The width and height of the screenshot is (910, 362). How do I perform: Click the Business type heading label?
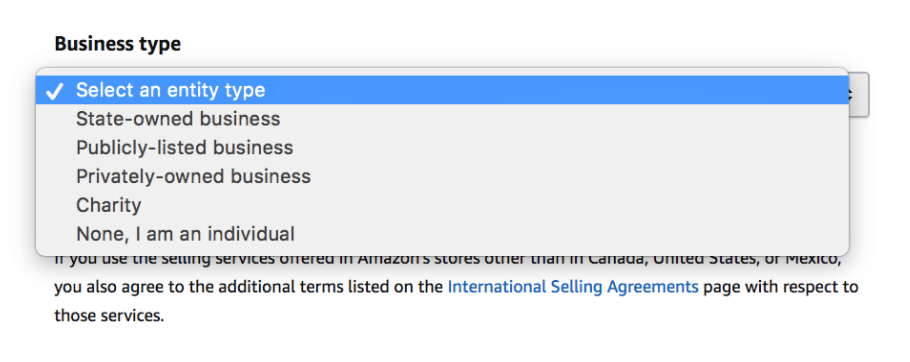(117, 44)
